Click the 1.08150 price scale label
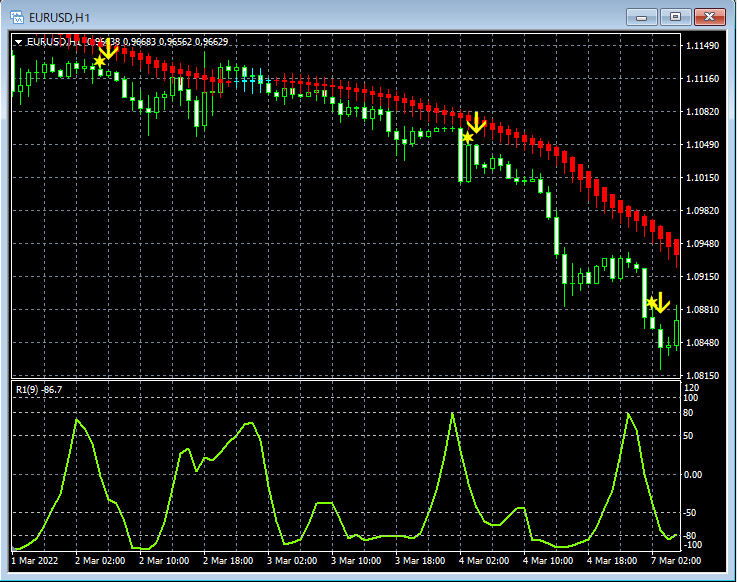The image size is (738, 582). [x=702, y=375]
